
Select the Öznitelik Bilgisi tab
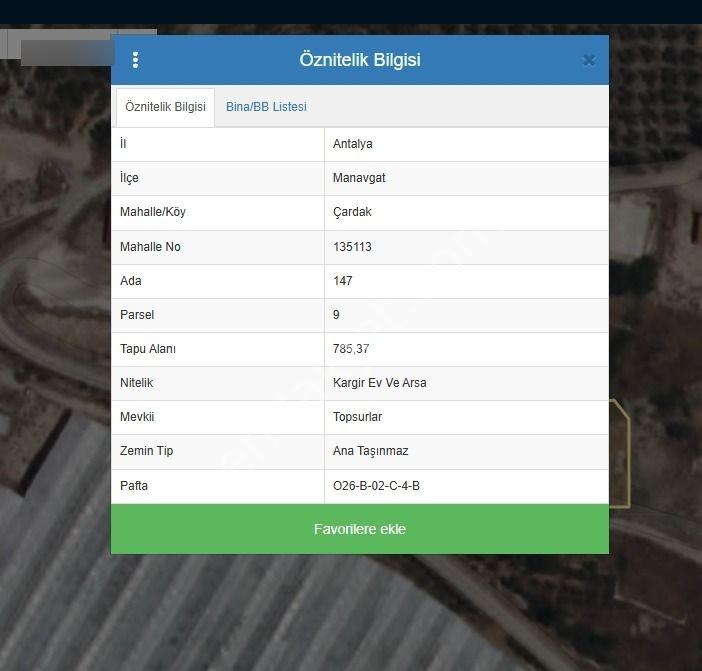pos(165,107)
